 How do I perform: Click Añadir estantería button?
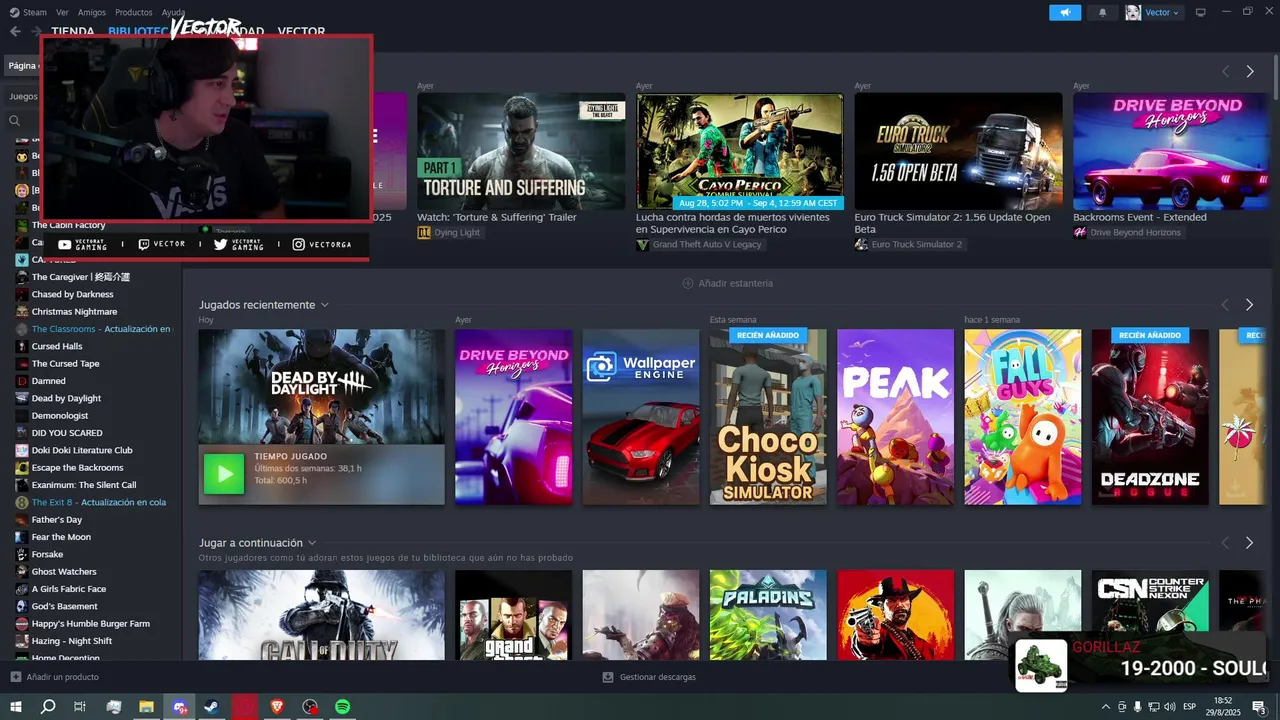pyautogui.click(x=727, y=283)
